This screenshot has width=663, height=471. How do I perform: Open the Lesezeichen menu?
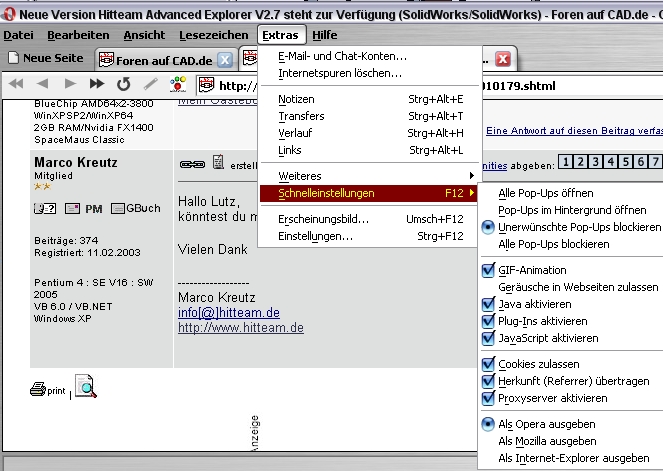[214, 35]
